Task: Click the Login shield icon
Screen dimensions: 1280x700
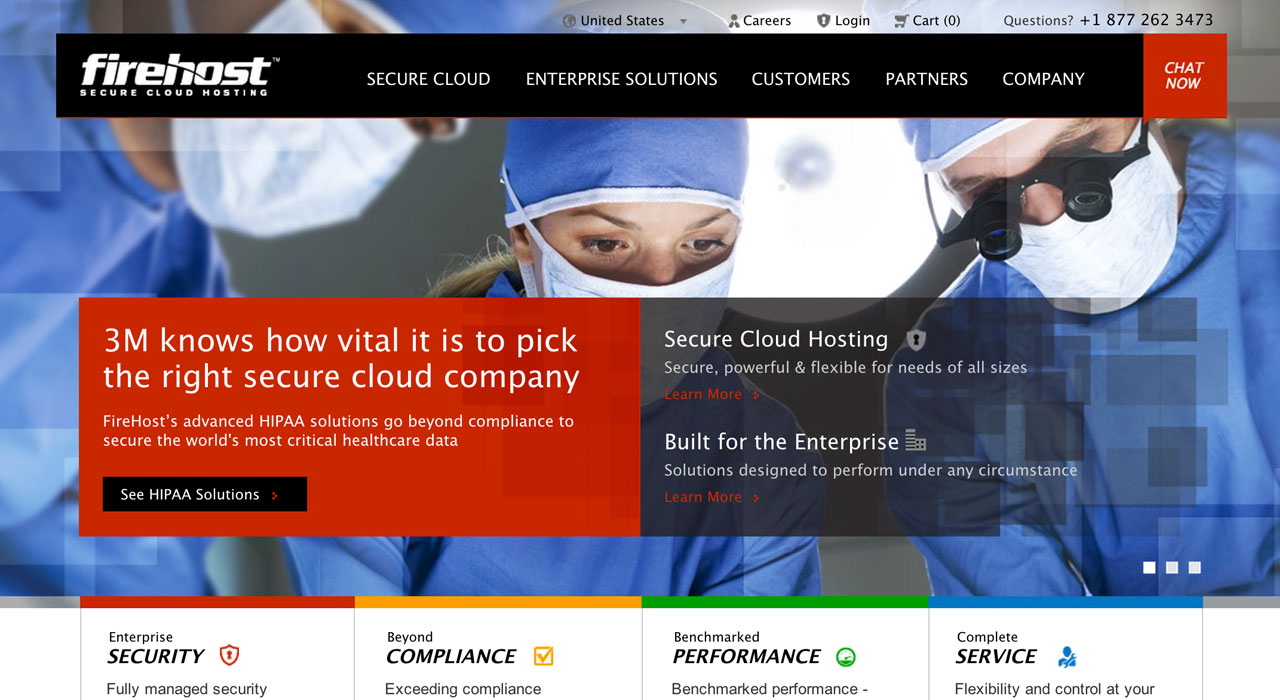Action: [824, 20]
